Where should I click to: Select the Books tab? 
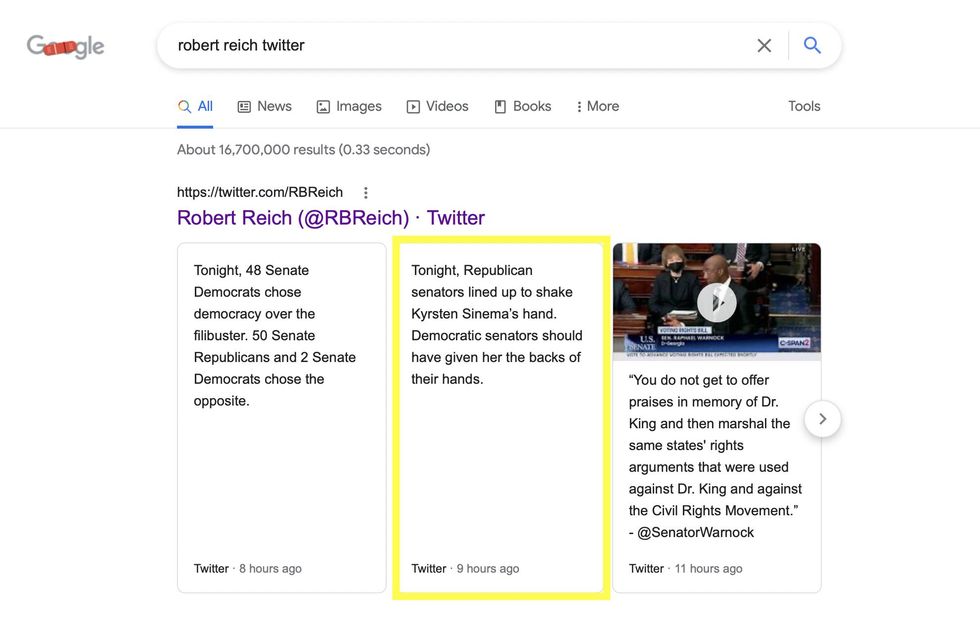pos(522,106)
